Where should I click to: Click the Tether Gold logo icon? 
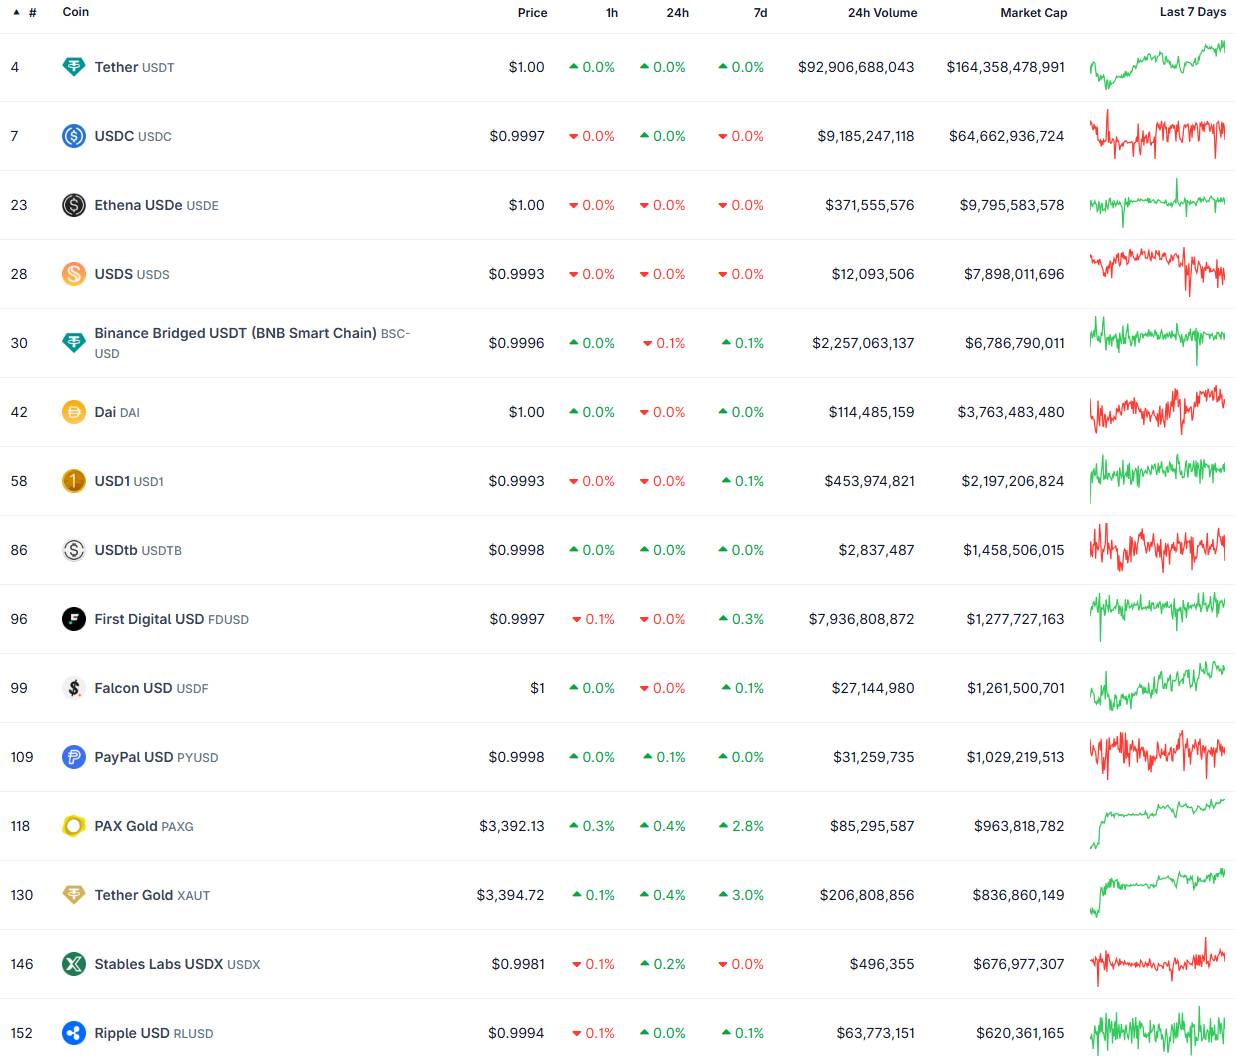(x=74, y=895)
